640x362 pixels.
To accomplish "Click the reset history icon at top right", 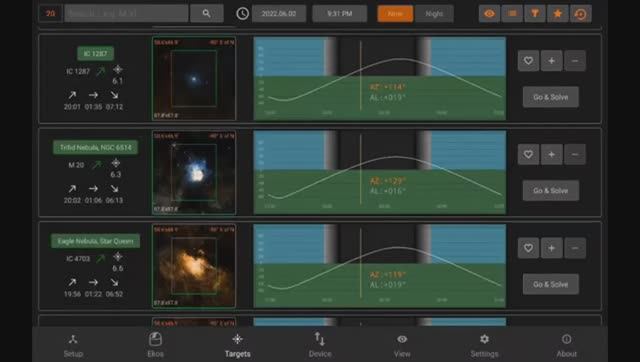I will coord(580,13).
